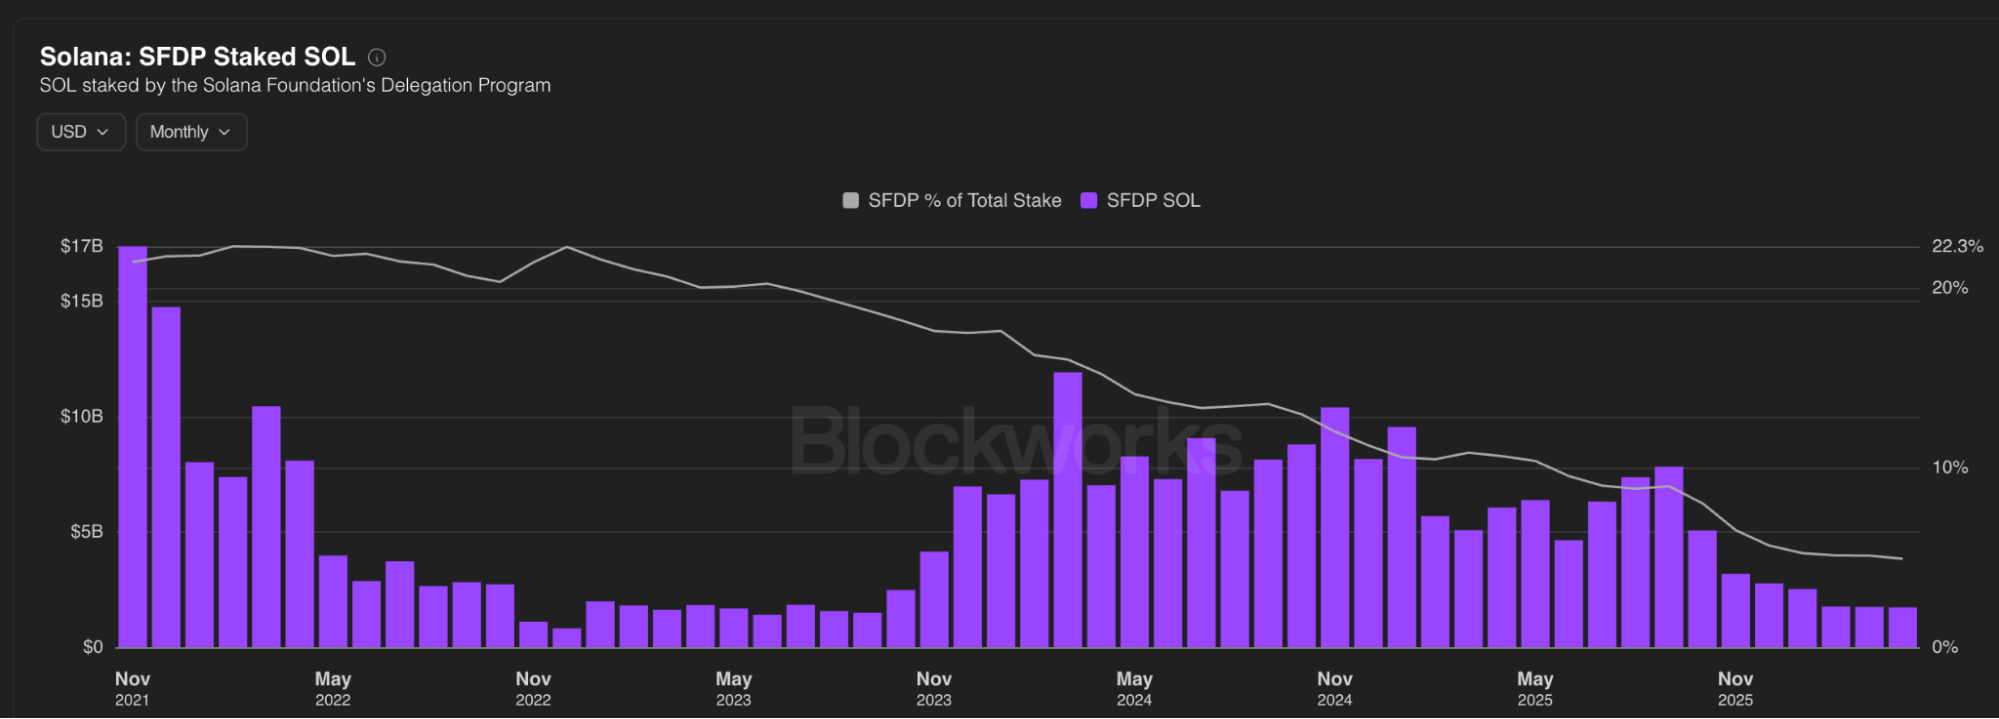Click the purple SFDP SOL legend swatch

click(1089, 201)
